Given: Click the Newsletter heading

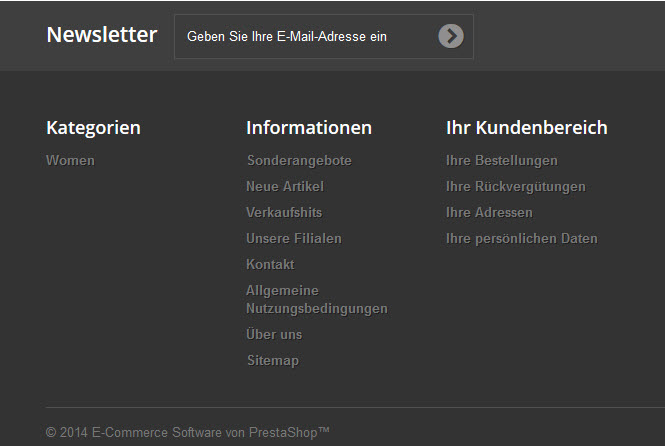Looking at the screenshot, I should coord(102,35).
